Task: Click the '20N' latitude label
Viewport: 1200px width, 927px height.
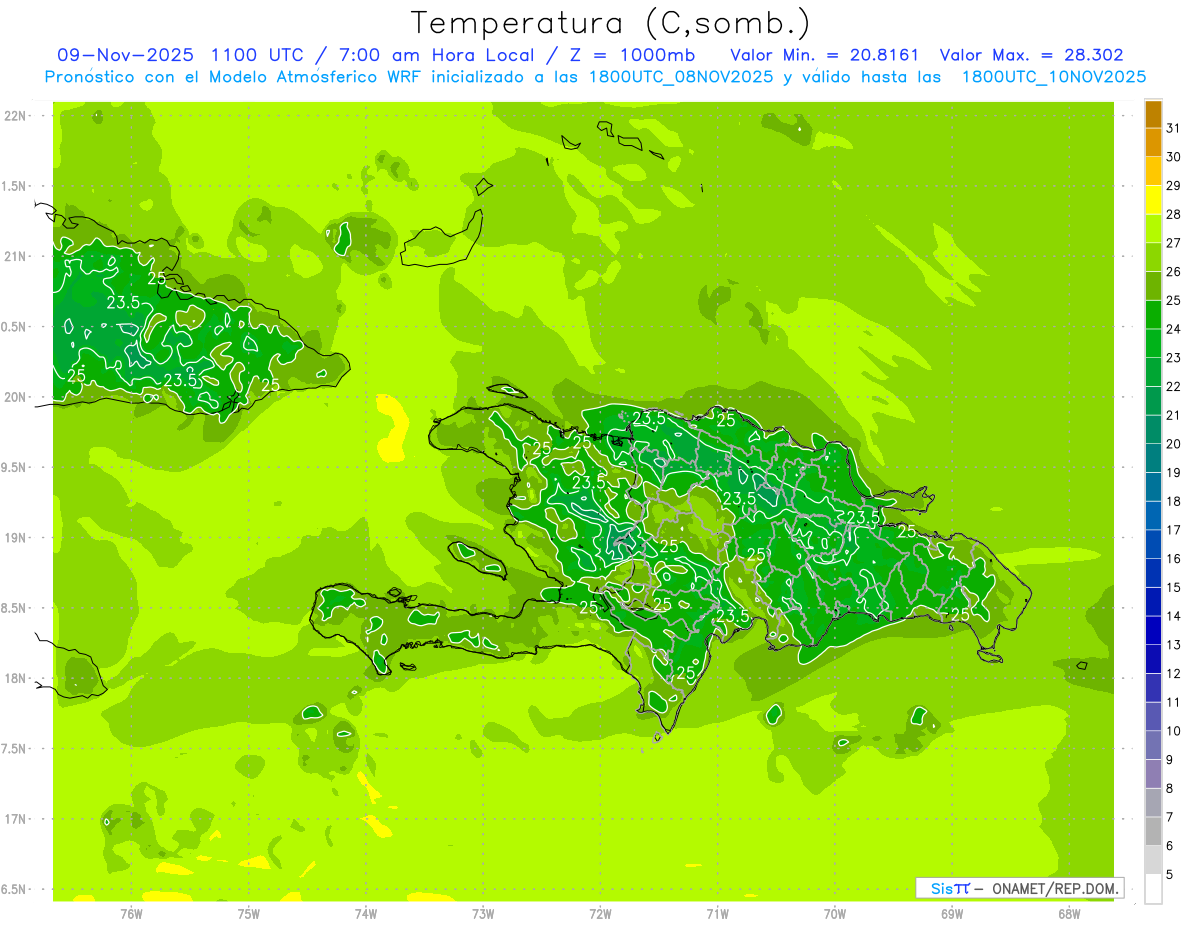Action: click(15, 397)
